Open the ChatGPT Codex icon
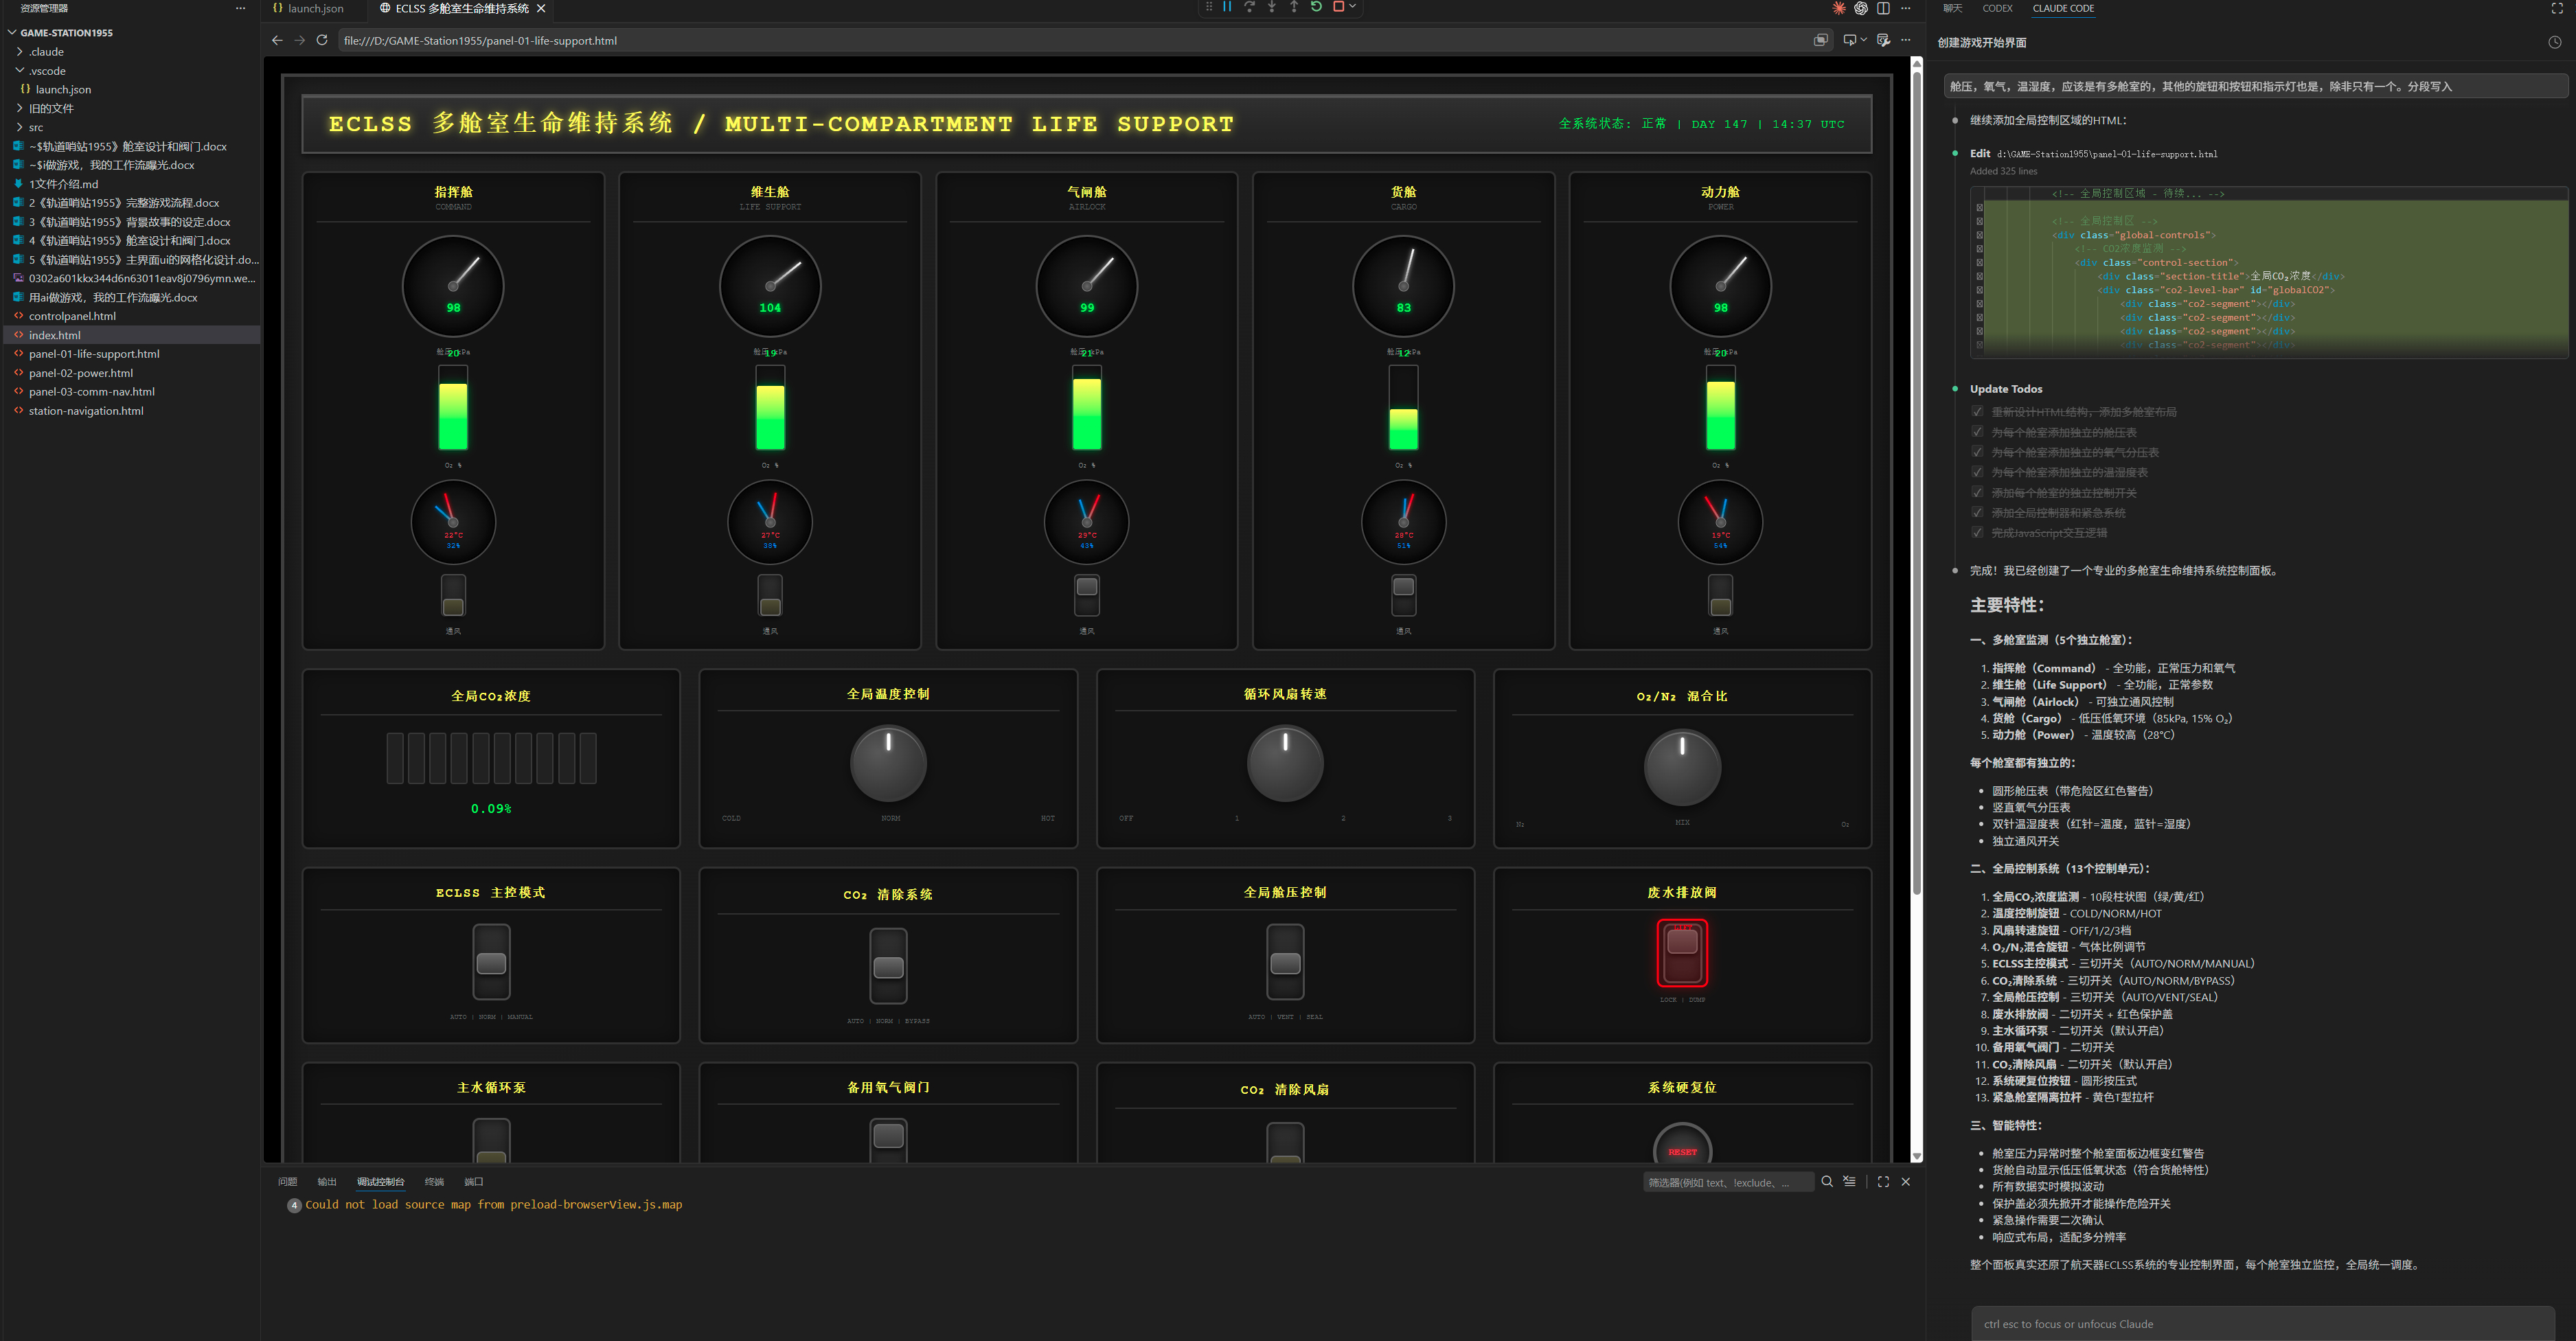The image size is (2576, 1341). point(1861,8)
